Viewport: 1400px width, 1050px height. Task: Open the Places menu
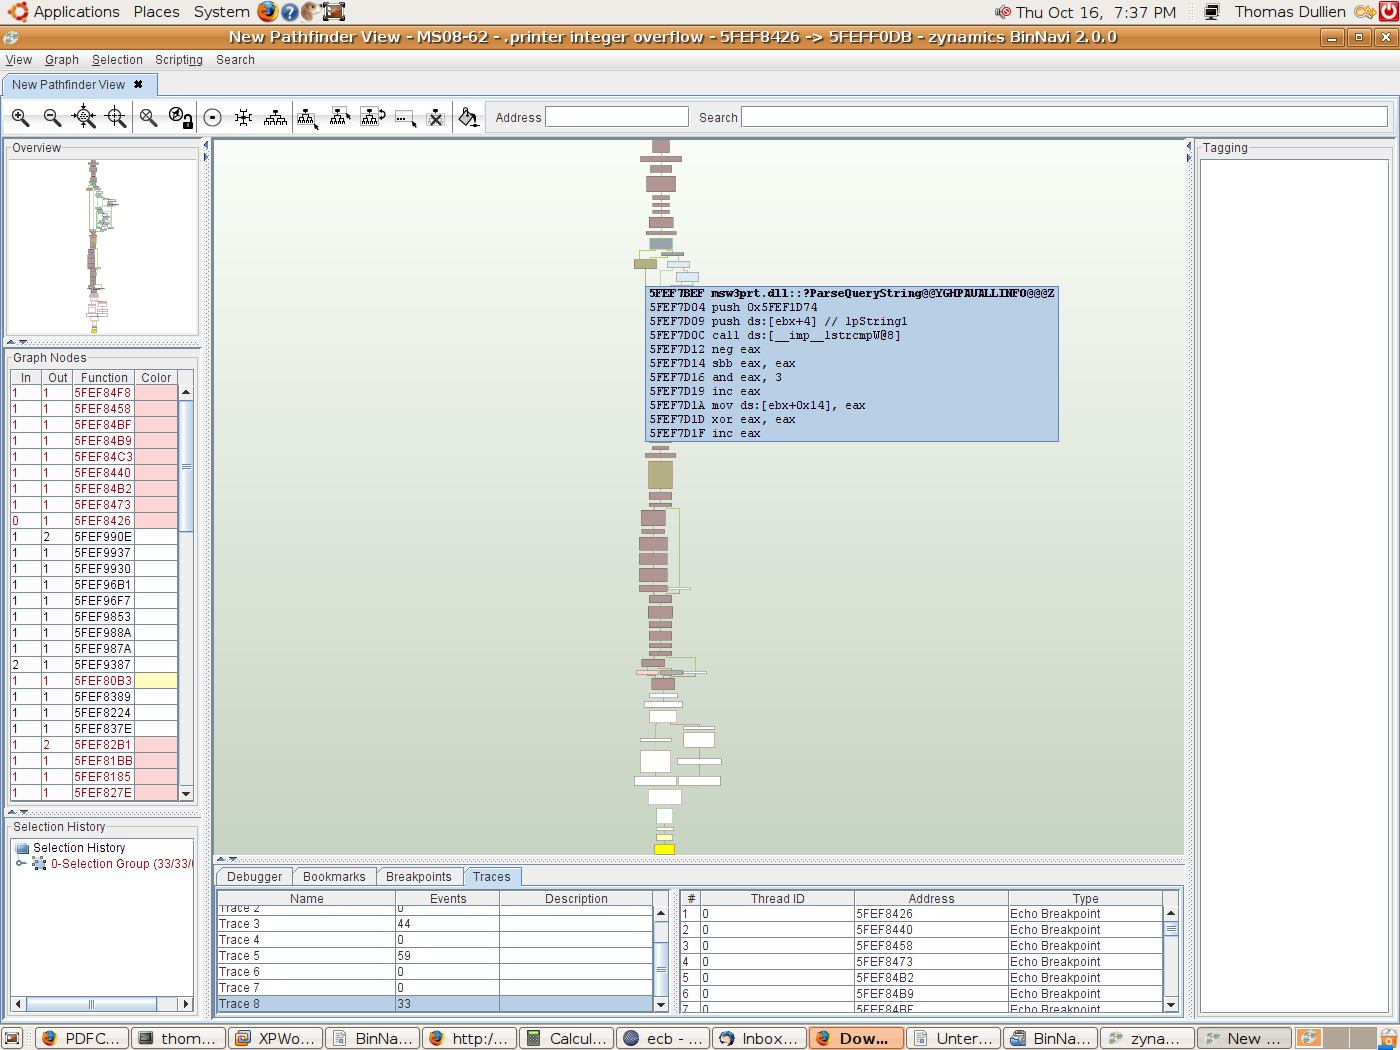coord(156,12)
